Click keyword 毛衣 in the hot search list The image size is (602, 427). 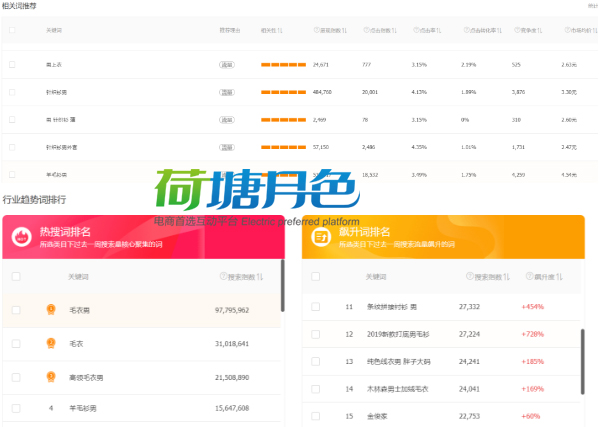click(76, 344)
